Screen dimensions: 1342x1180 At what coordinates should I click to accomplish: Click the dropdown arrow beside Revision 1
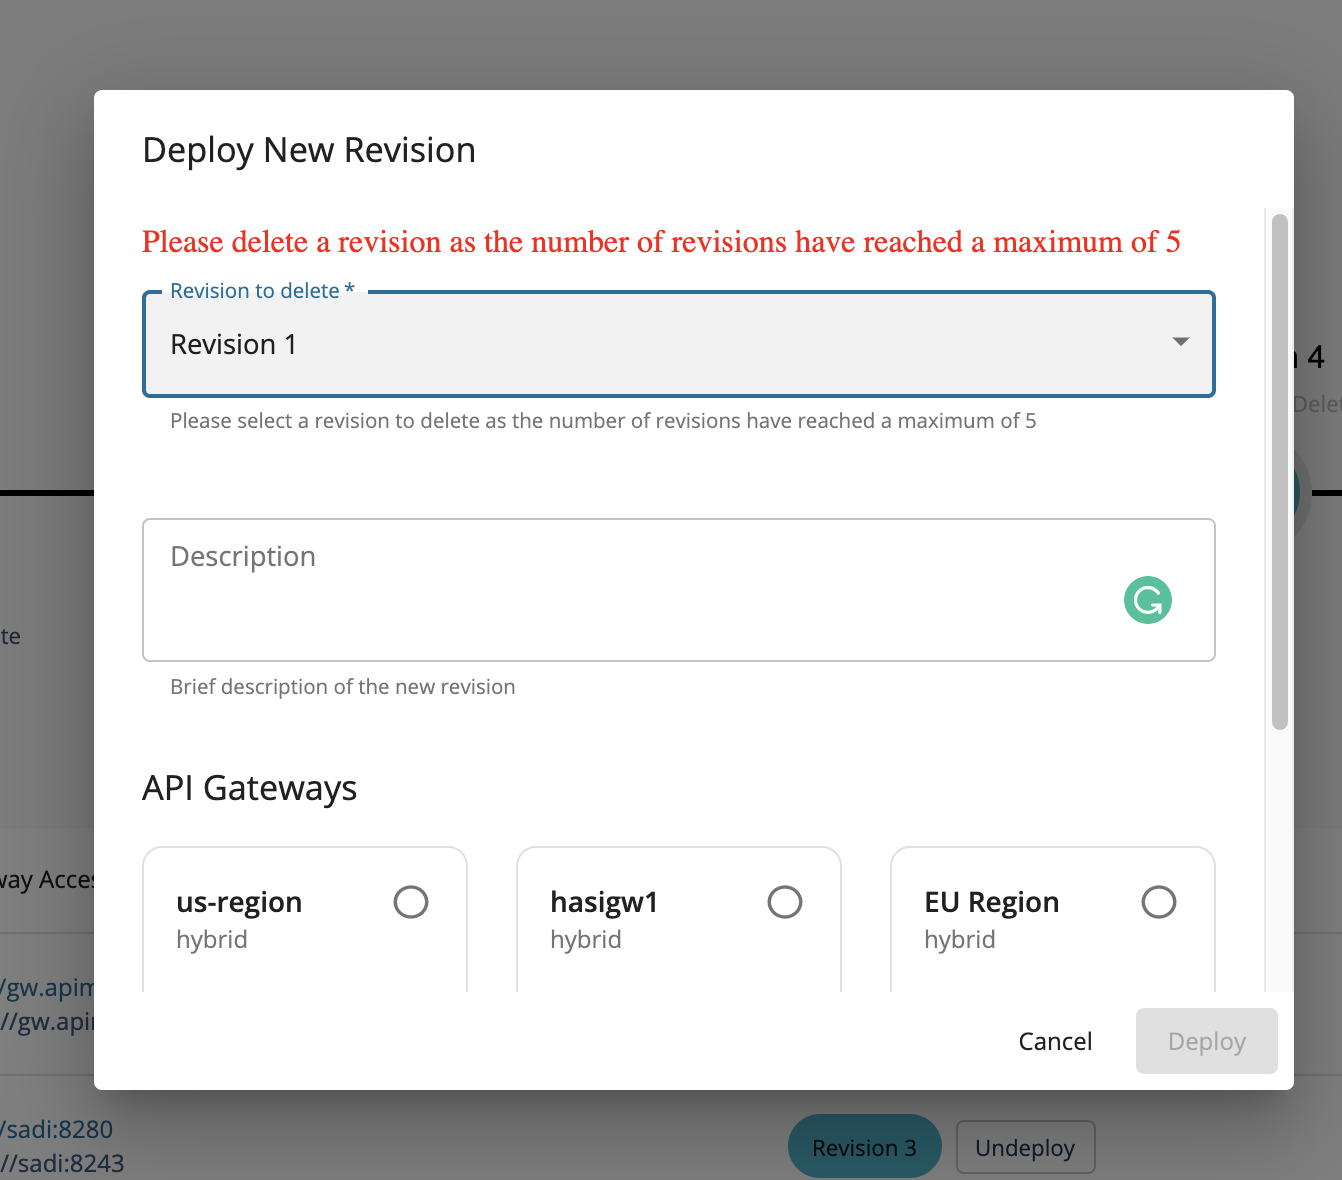1181,342
